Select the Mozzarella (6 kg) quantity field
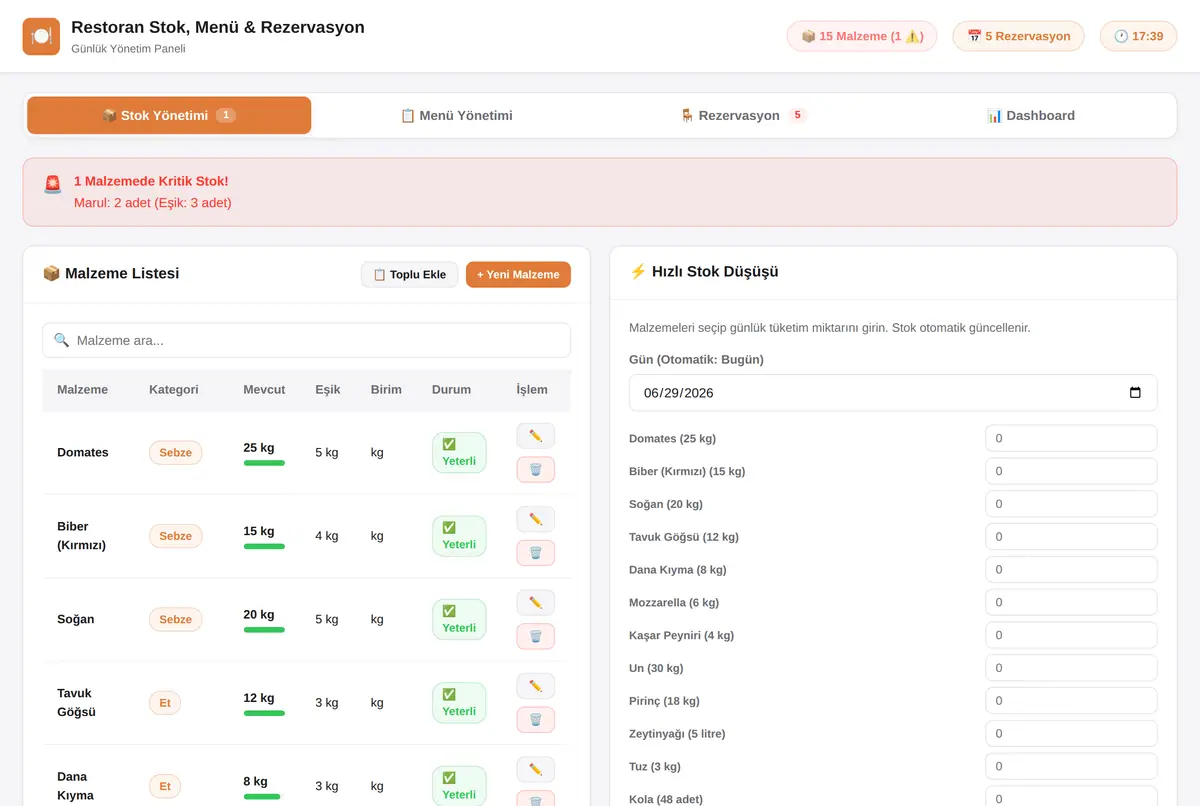The width and height of the screenshot is (1200, 806). [1071, 602]
